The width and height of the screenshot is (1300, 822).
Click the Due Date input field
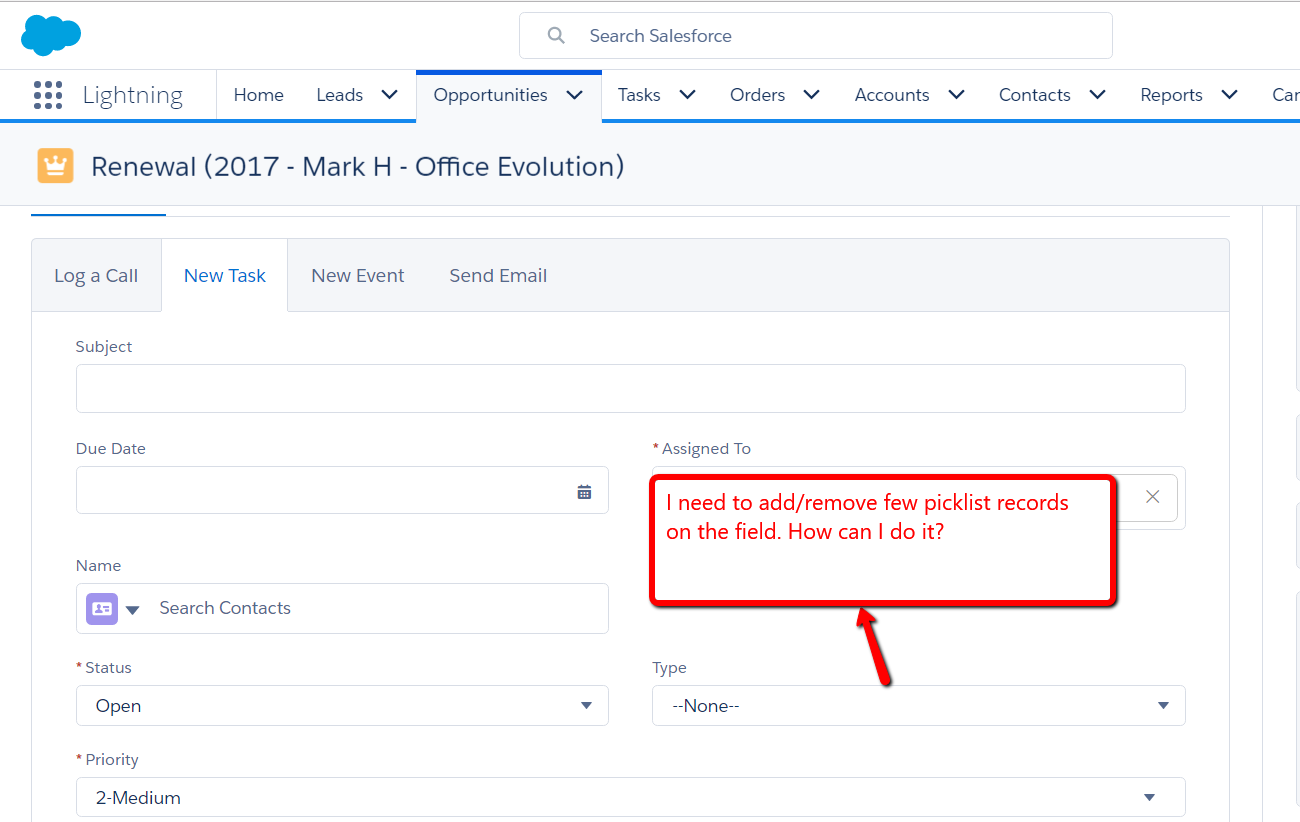[342, 490]
